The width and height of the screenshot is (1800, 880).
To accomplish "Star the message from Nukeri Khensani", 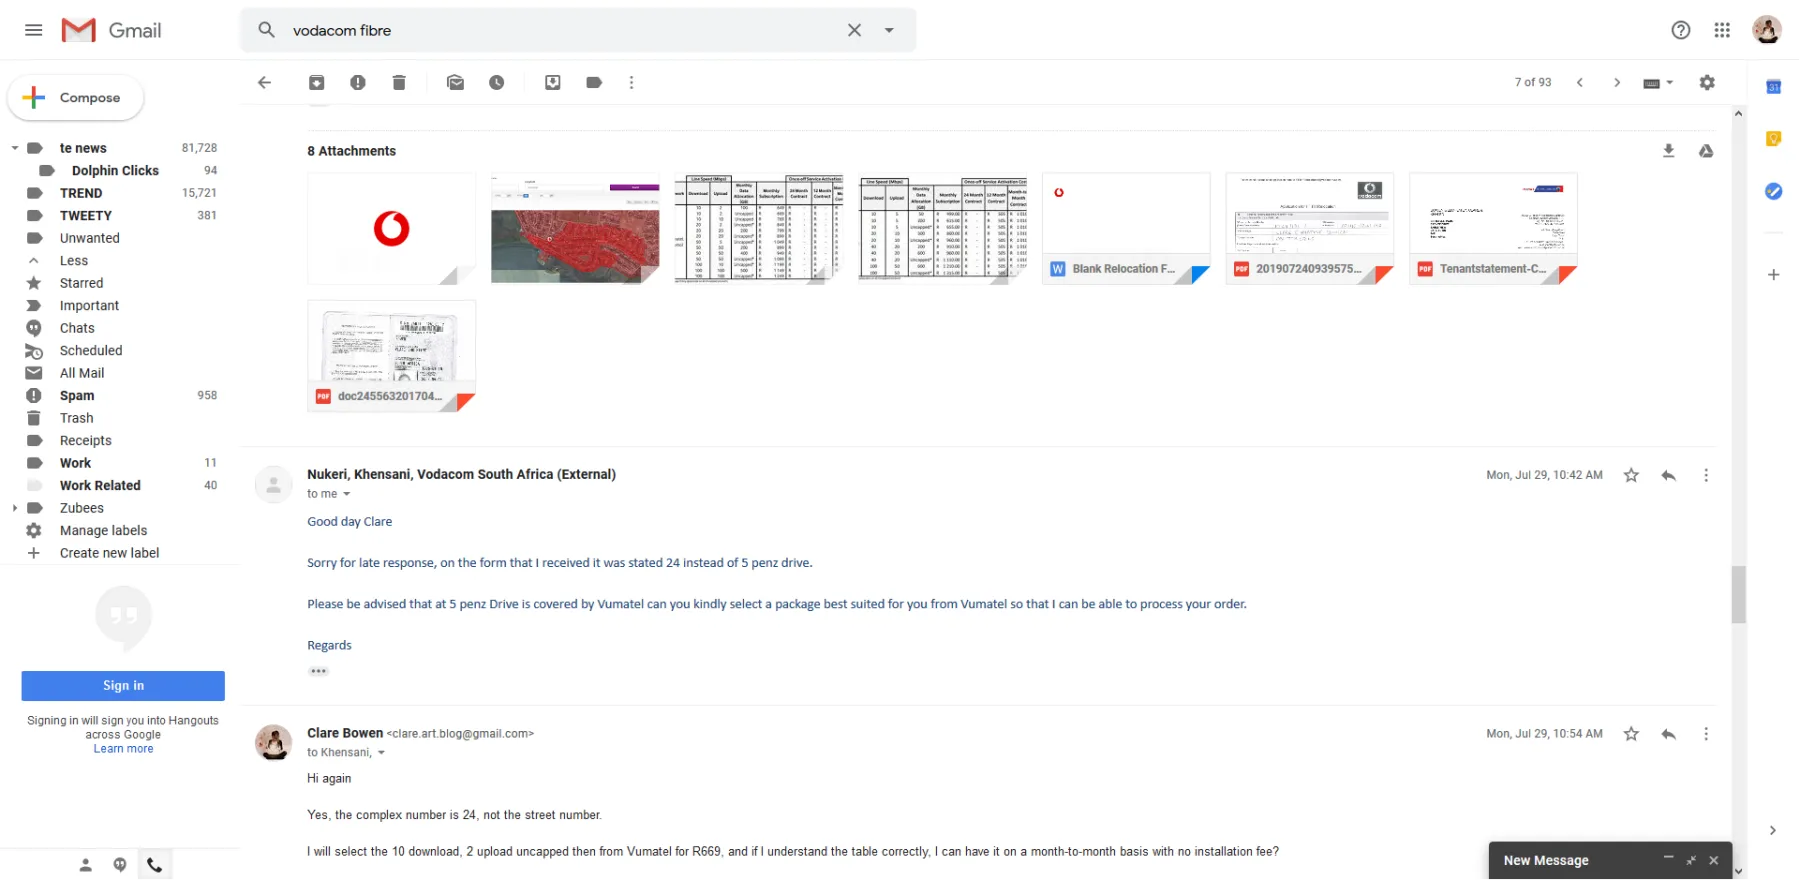I will (1631, 475).
